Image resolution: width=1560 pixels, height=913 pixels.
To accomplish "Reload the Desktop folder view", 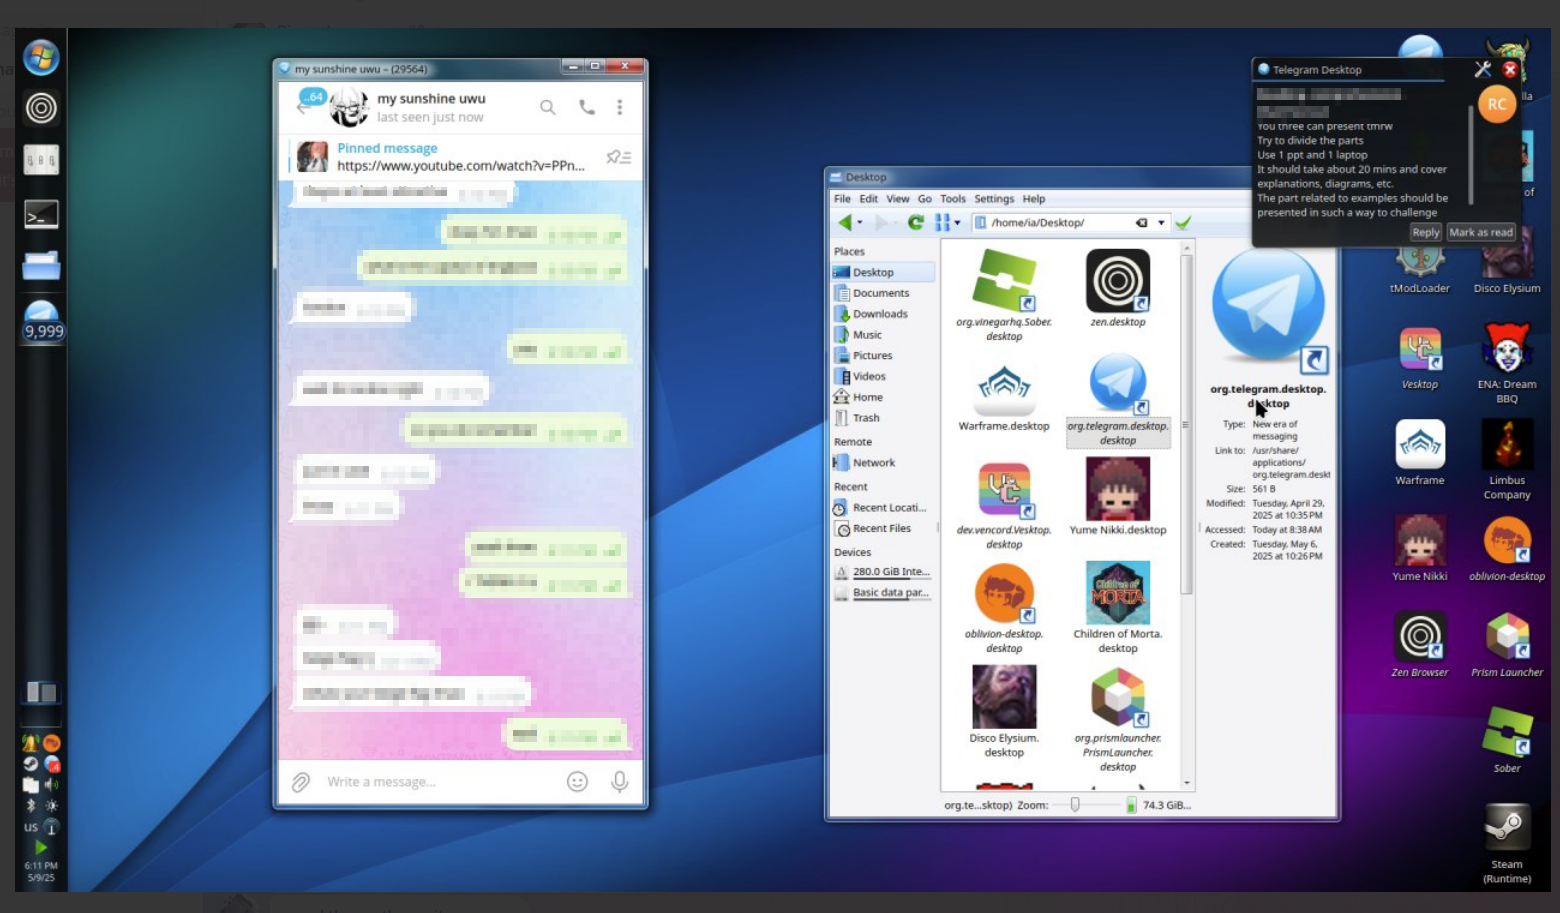I will point(915,222).
